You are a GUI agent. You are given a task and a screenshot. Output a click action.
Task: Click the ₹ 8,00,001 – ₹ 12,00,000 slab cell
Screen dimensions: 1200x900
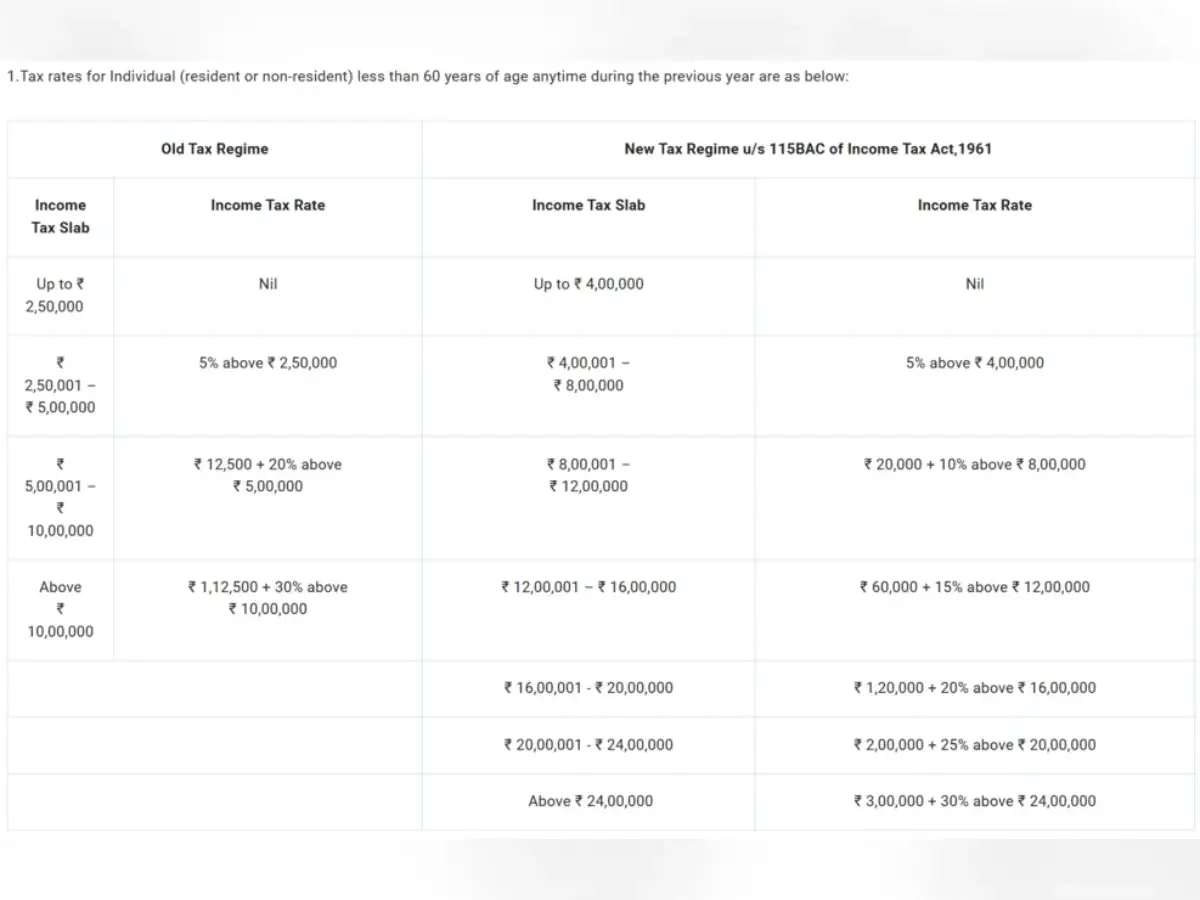coord(588,497)
